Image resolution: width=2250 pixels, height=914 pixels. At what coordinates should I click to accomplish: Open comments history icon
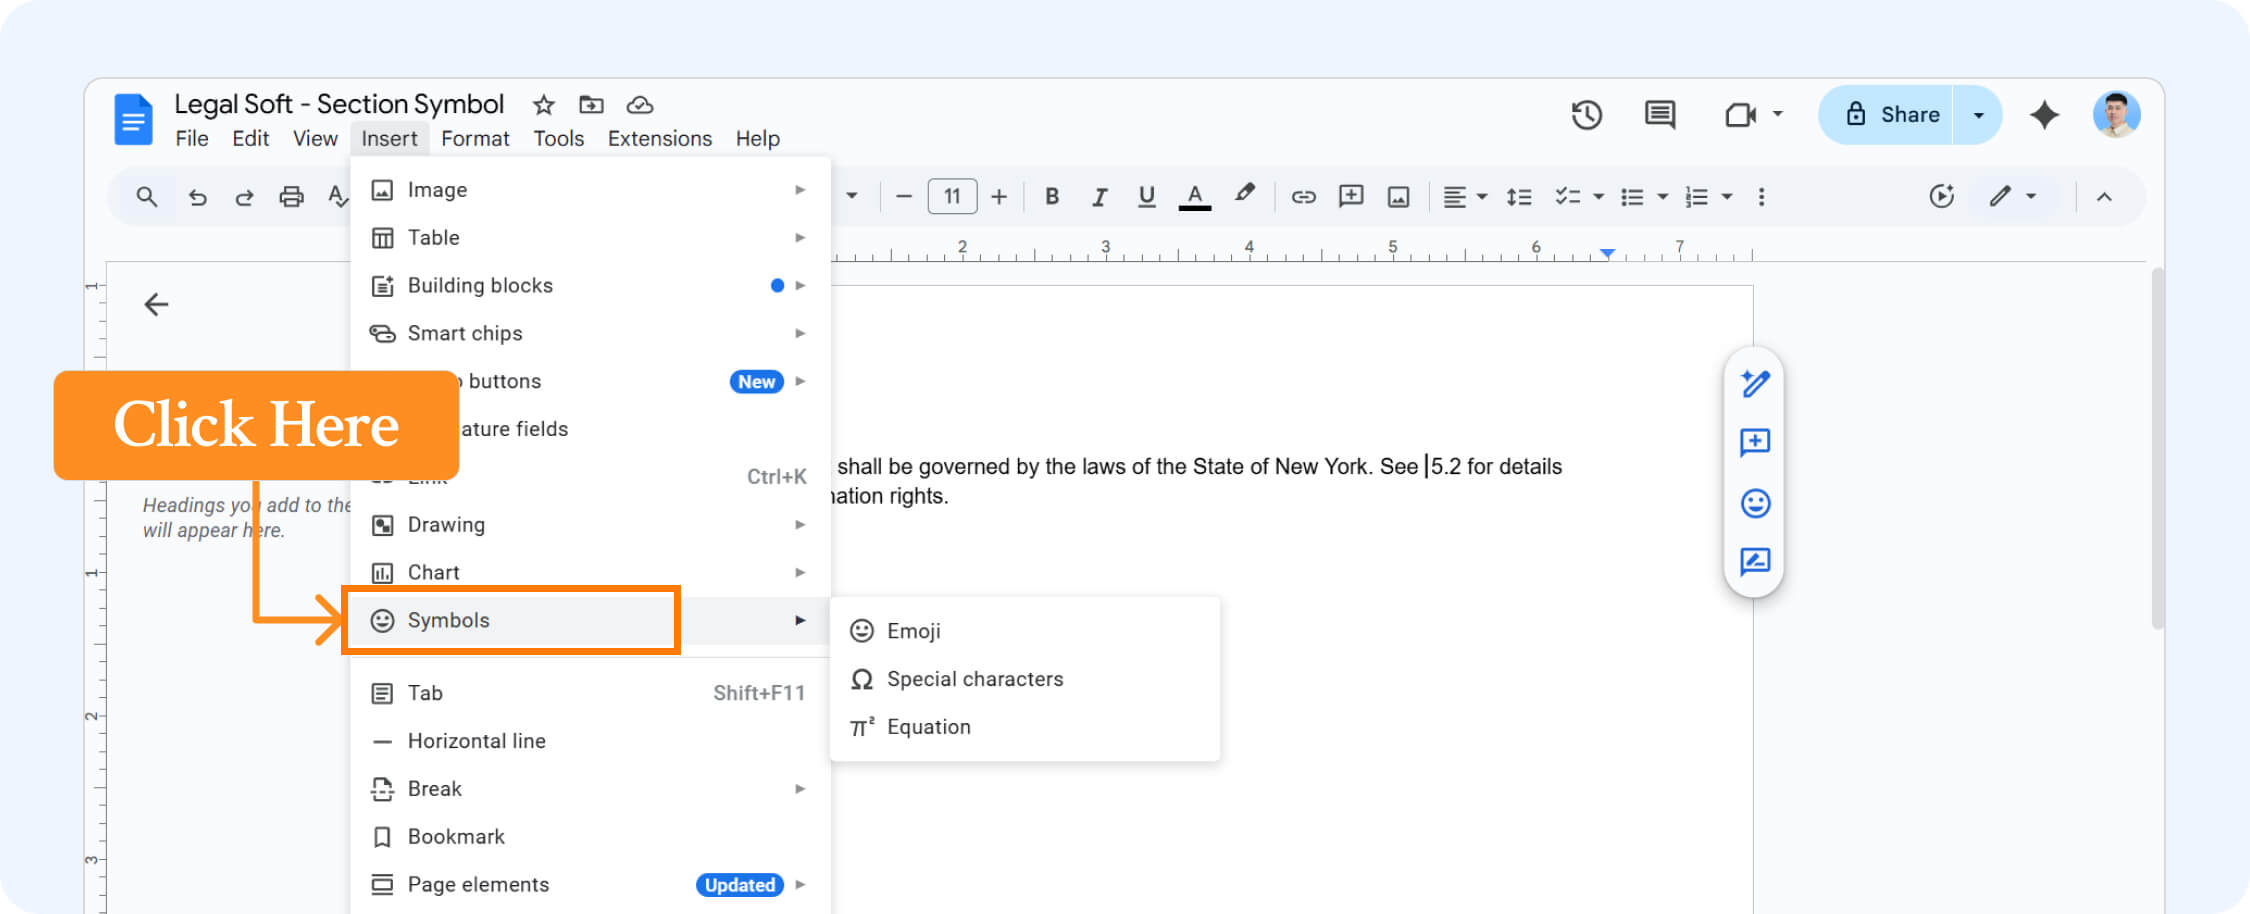(1660, 115)
